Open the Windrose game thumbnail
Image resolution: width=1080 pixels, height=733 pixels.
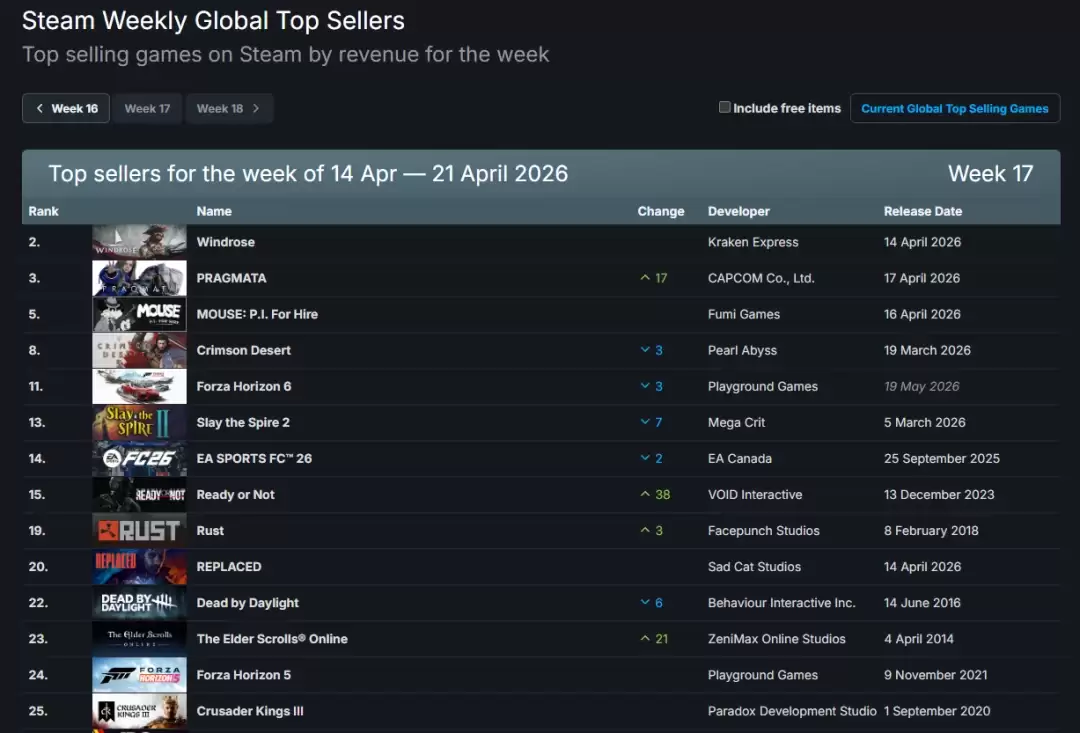(139, 242)
